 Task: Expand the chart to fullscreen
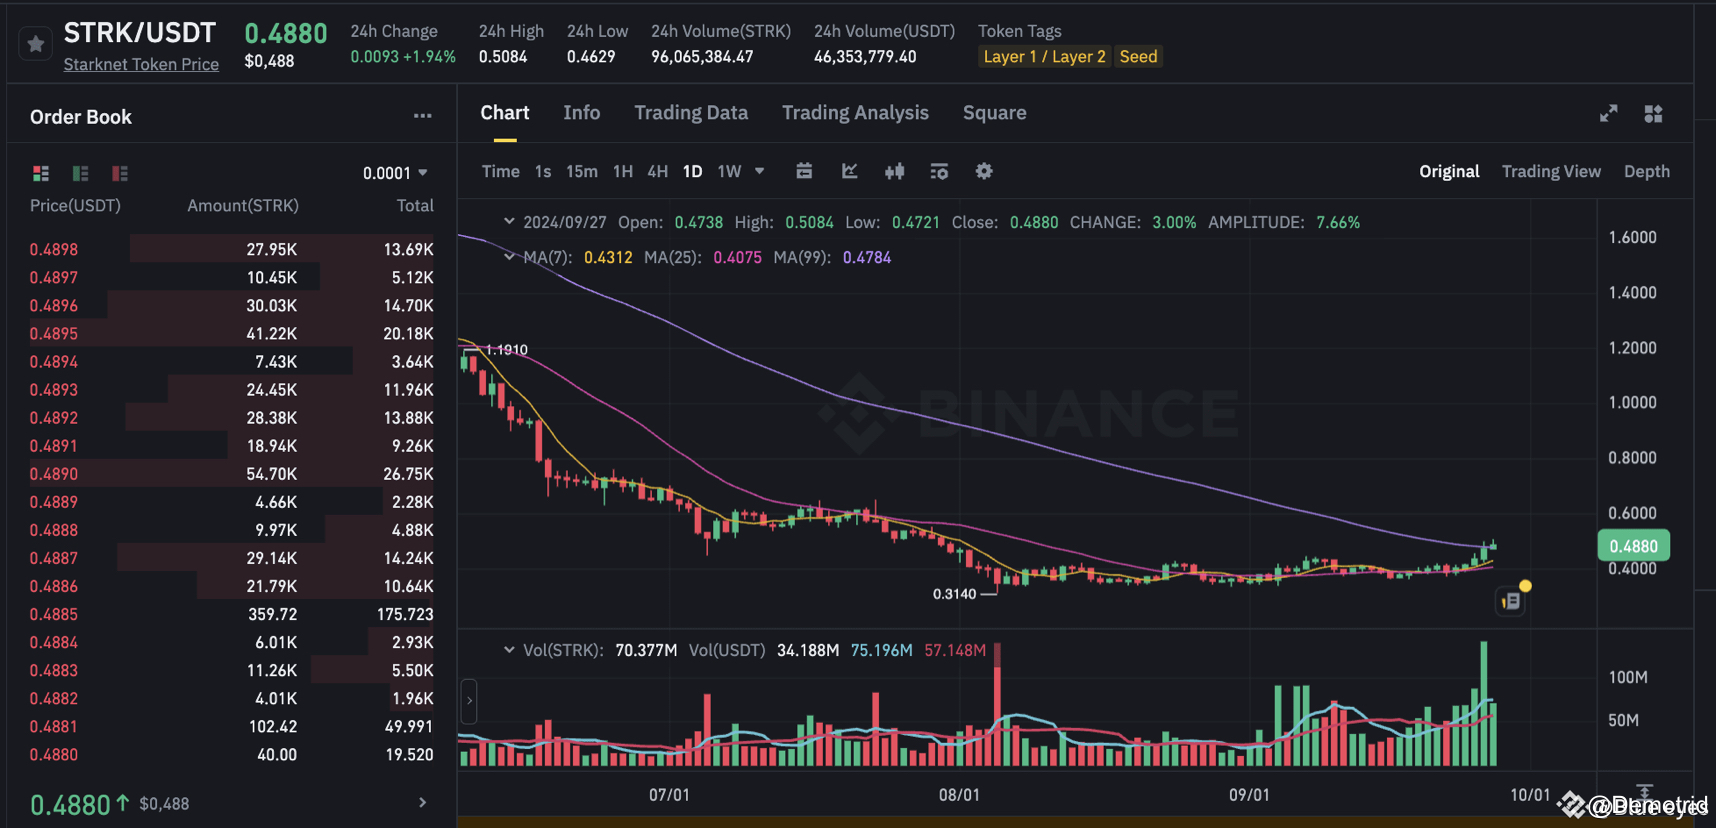(x=1608, y=113)
